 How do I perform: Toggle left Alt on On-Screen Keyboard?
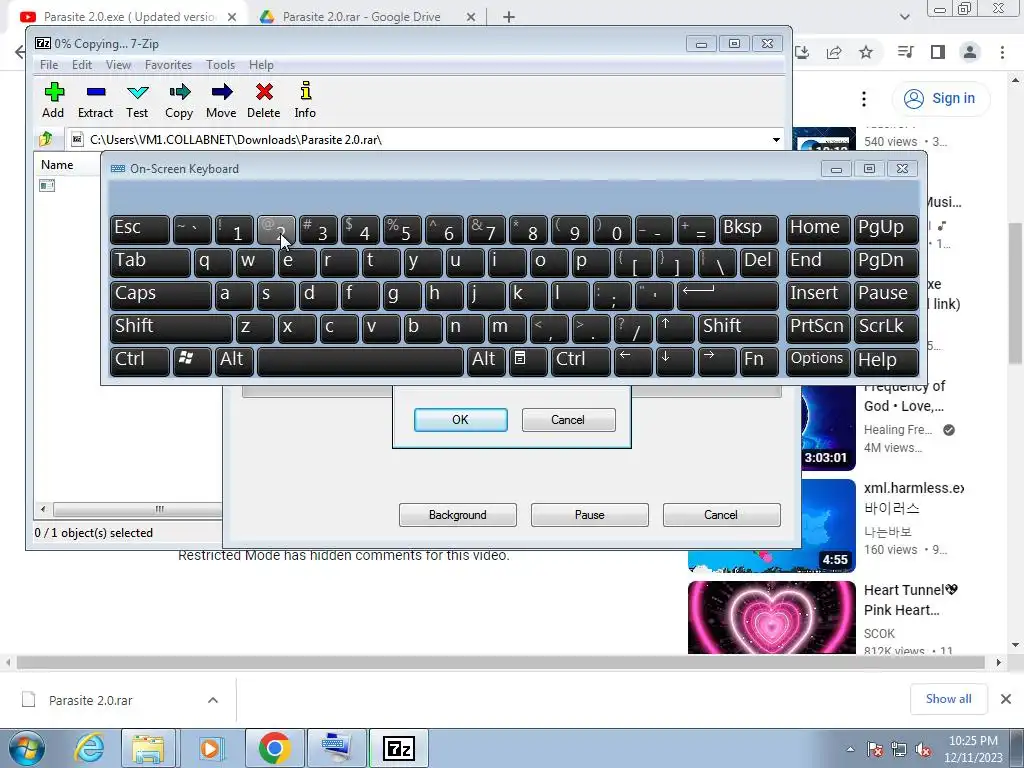point(234,360)
